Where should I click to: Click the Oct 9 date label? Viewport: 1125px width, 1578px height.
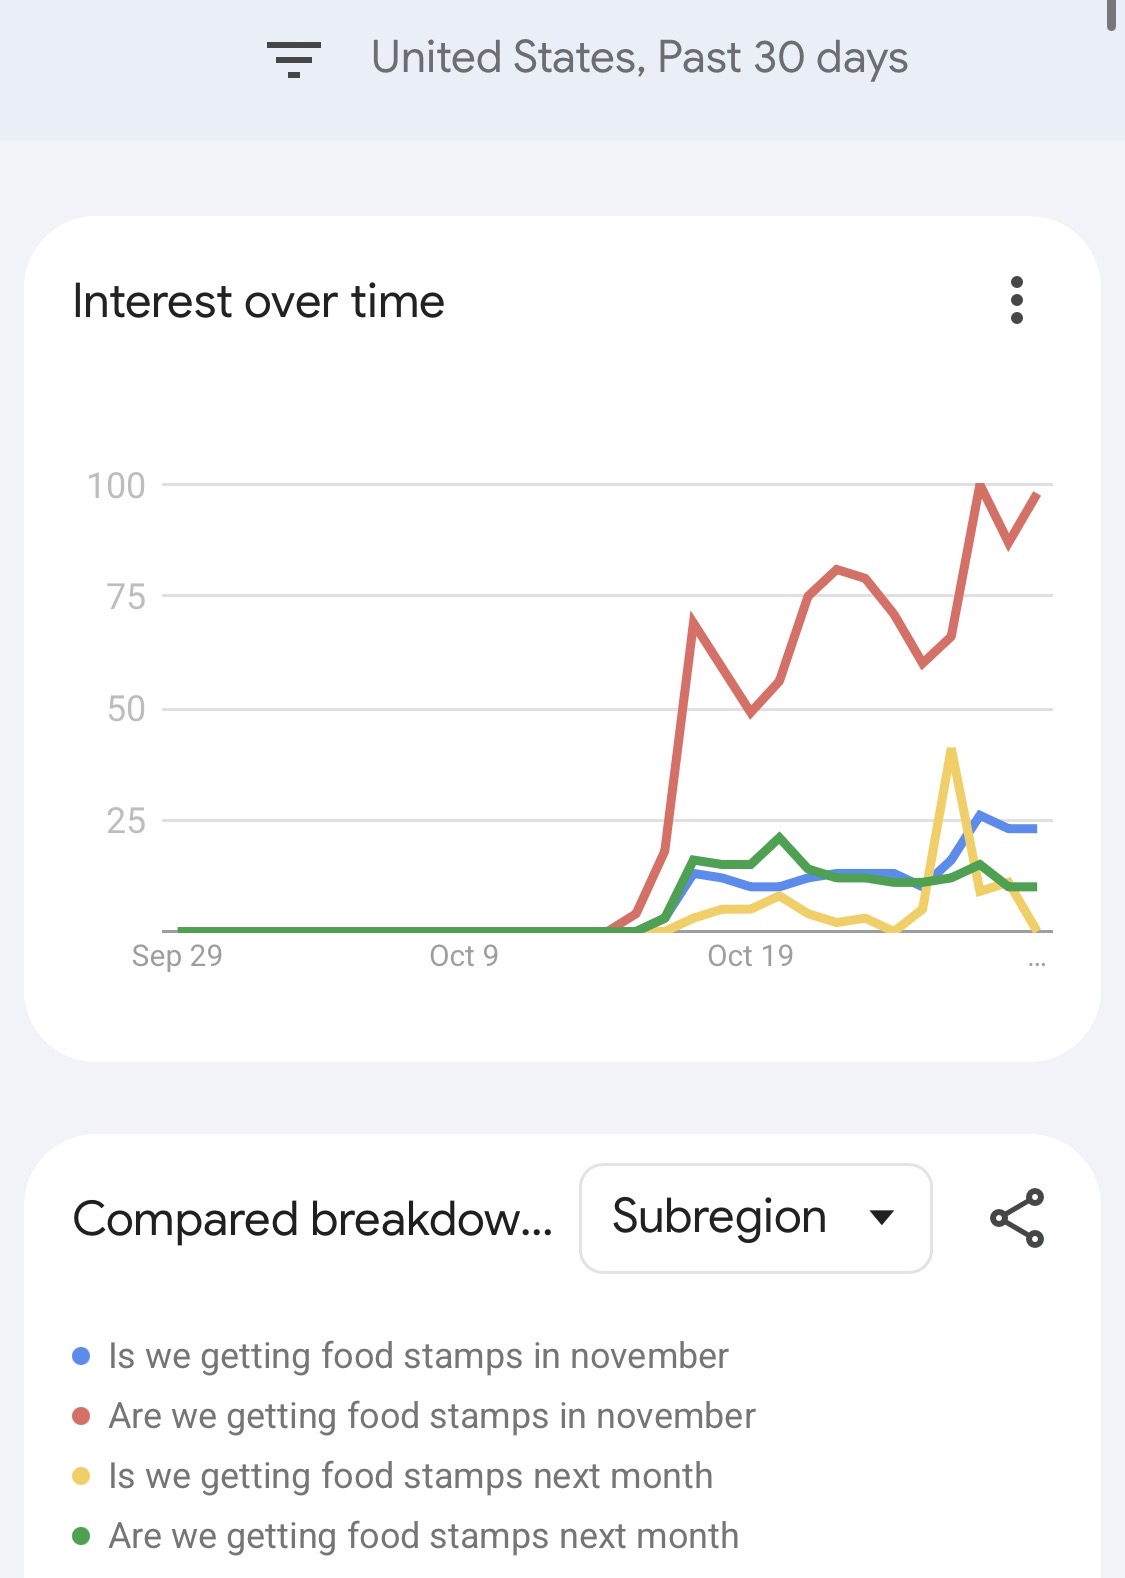(463, 956)
